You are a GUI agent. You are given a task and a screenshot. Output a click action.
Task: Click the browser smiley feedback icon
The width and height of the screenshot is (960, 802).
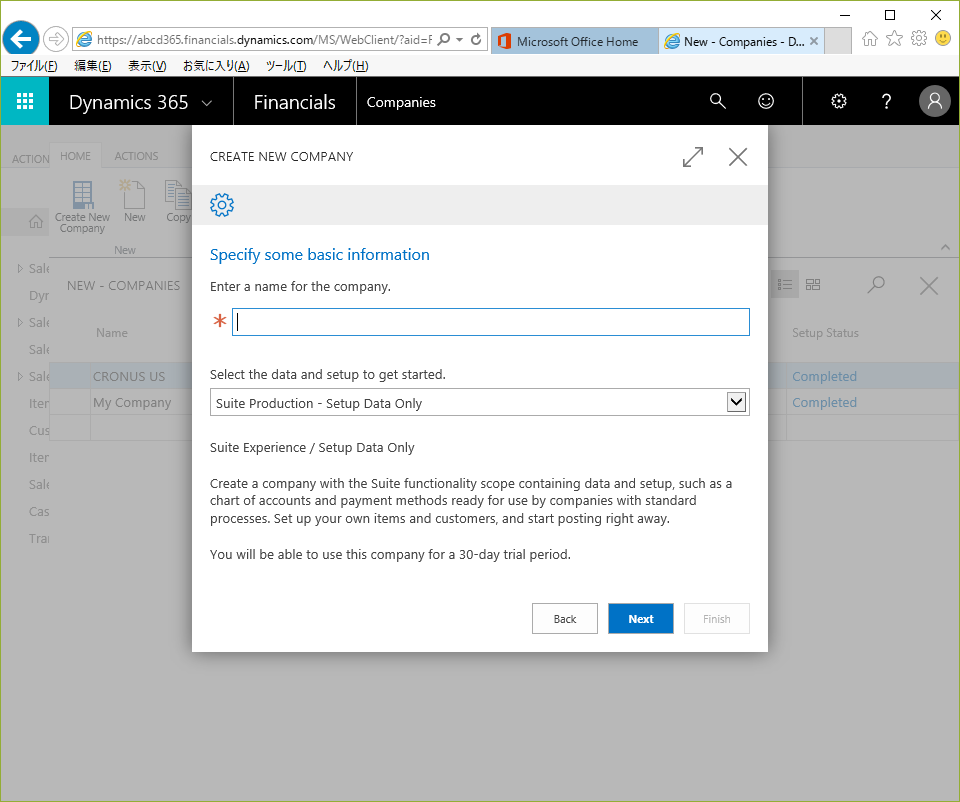[943, 39]
